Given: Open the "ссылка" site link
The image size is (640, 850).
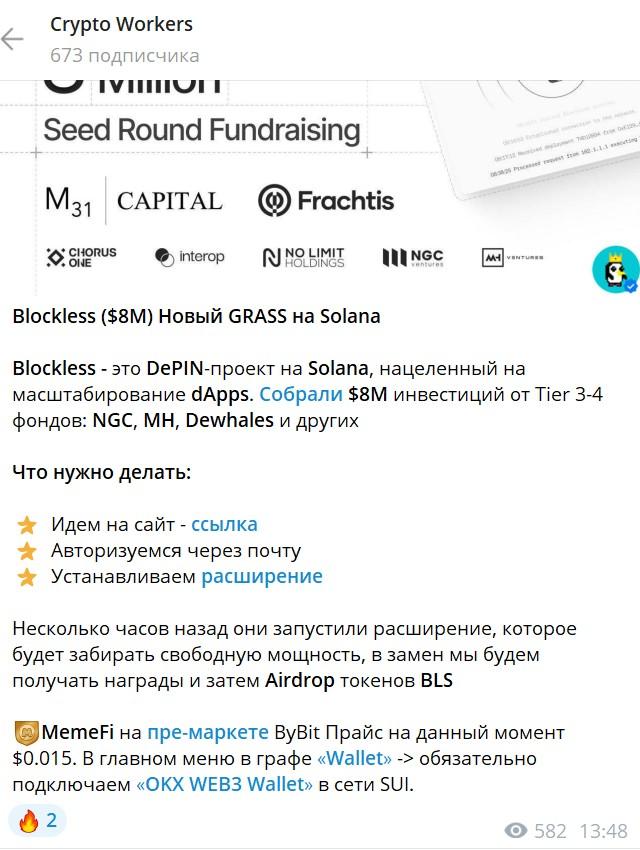Looking at the screenshot, I should tap(224, 524).
